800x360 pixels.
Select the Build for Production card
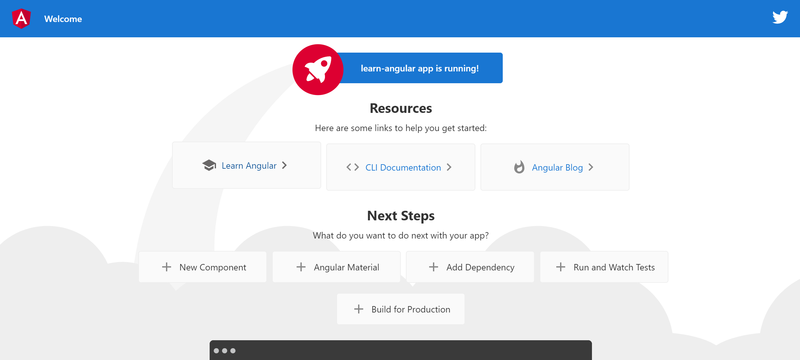[x=401, y=309]
